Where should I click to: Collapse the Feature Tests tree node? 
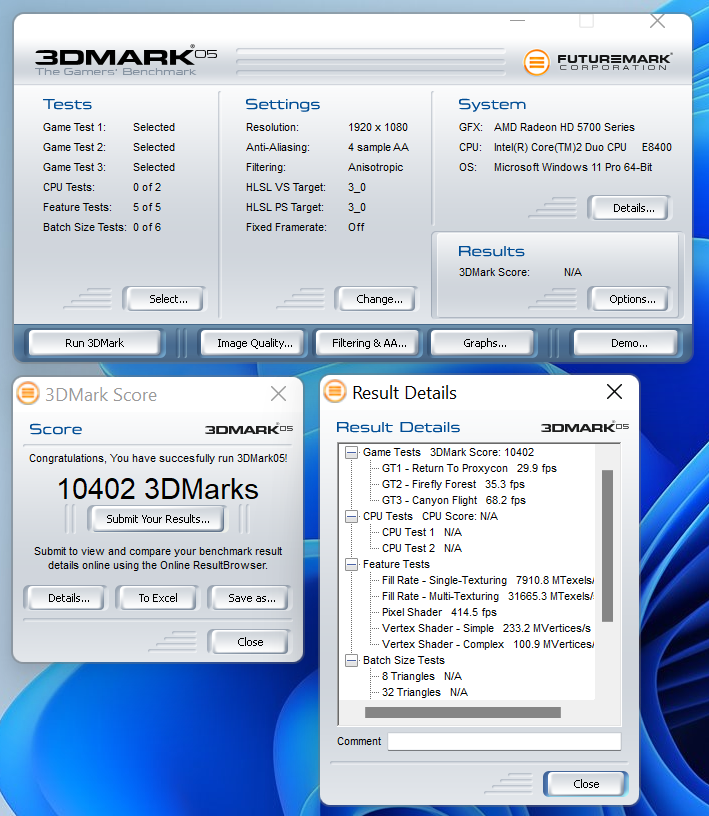pyautogui.click(x=352, y=564)
